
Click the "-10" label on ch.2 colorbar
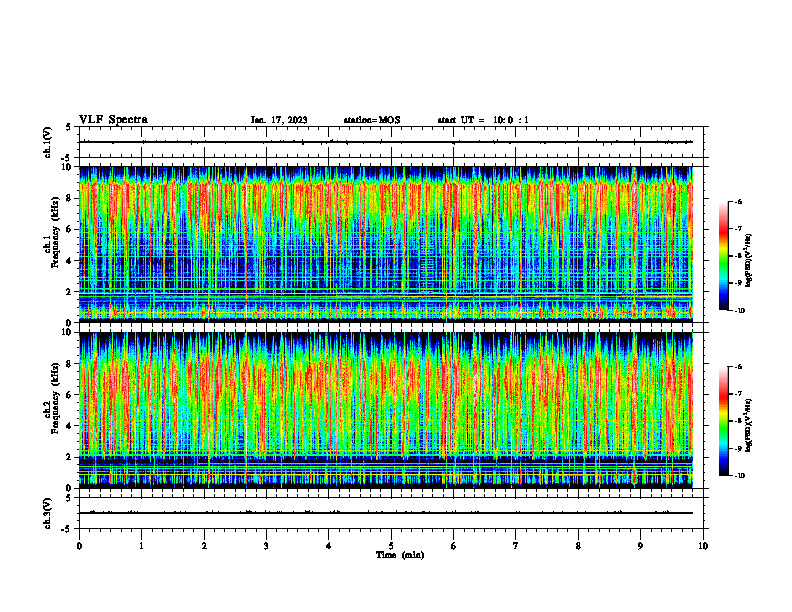[739, 476]
